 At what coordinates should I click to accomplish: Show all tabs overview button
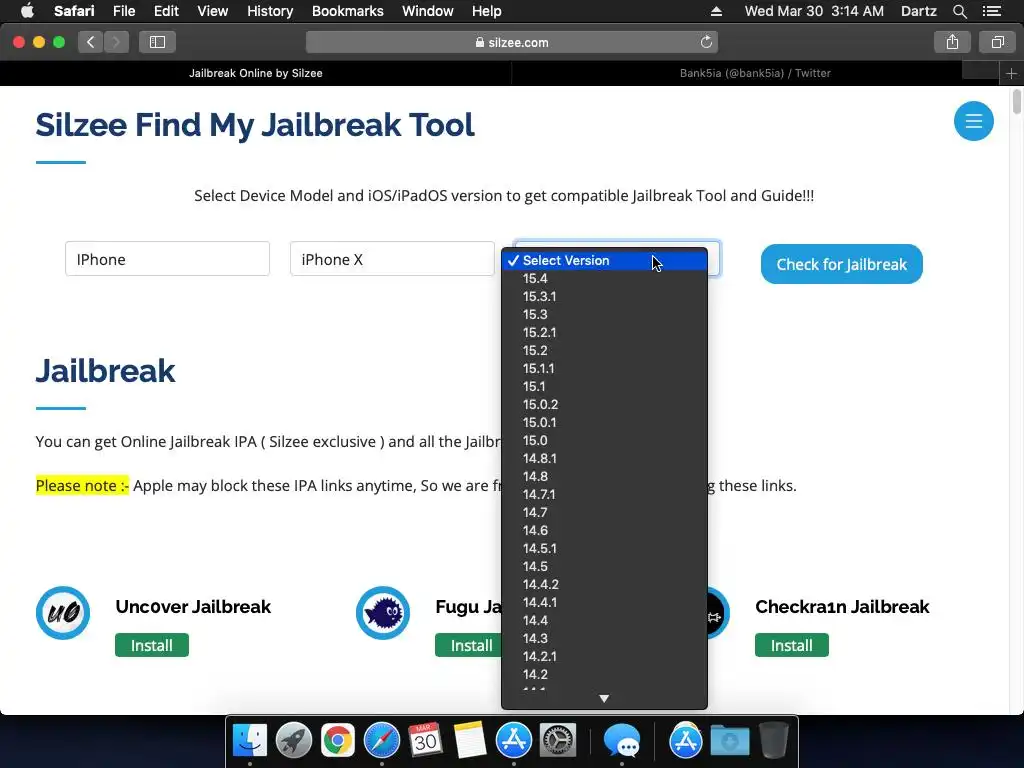pos(997,42)
